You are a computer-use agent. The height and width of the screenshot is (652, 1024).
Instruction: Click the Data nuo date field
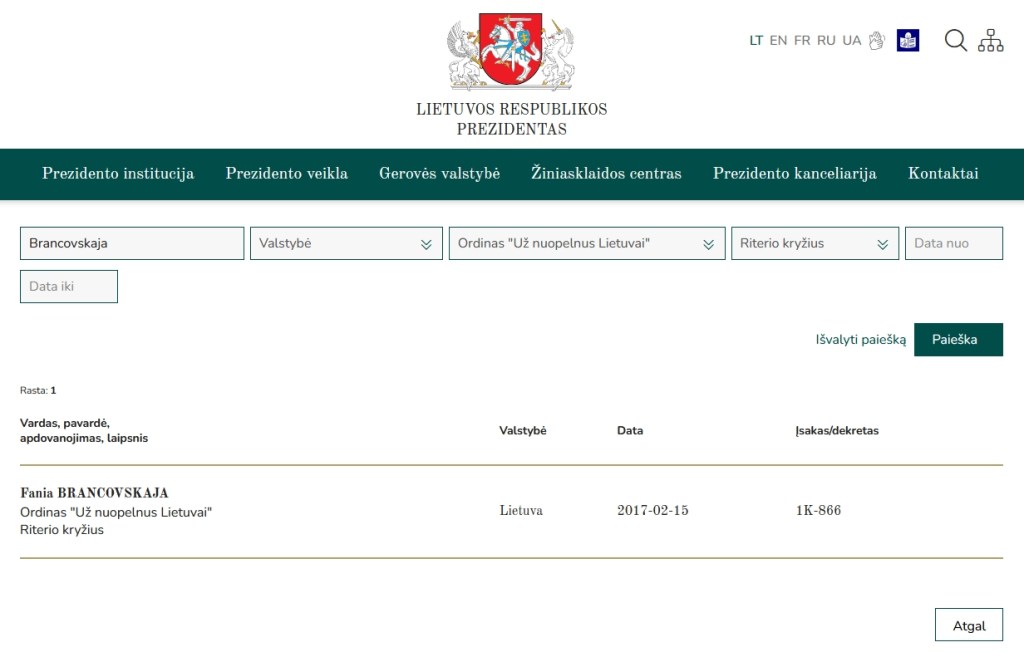[953, 244]
